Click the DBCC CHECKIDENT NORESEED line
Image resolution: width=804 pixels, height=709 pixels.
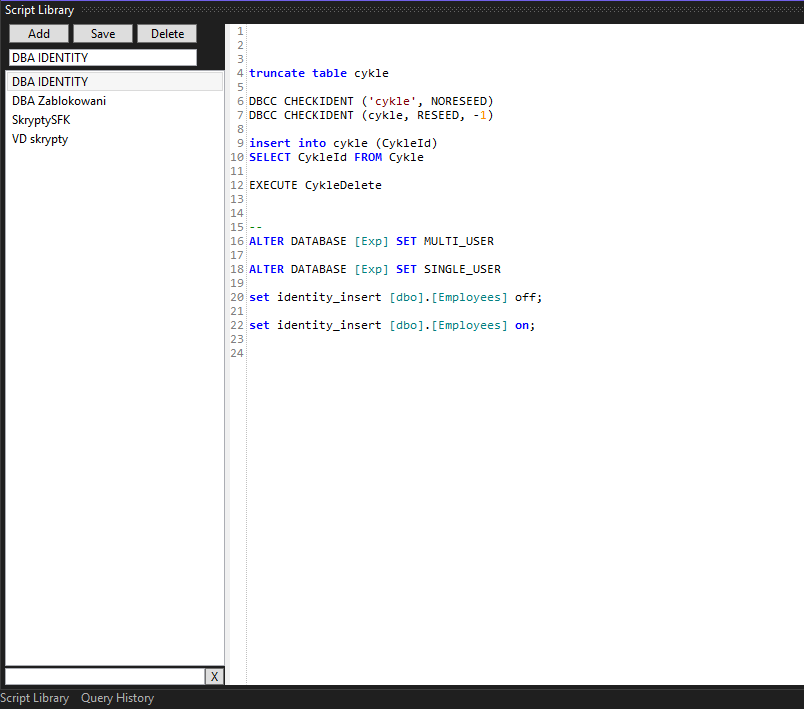[371, 101]
